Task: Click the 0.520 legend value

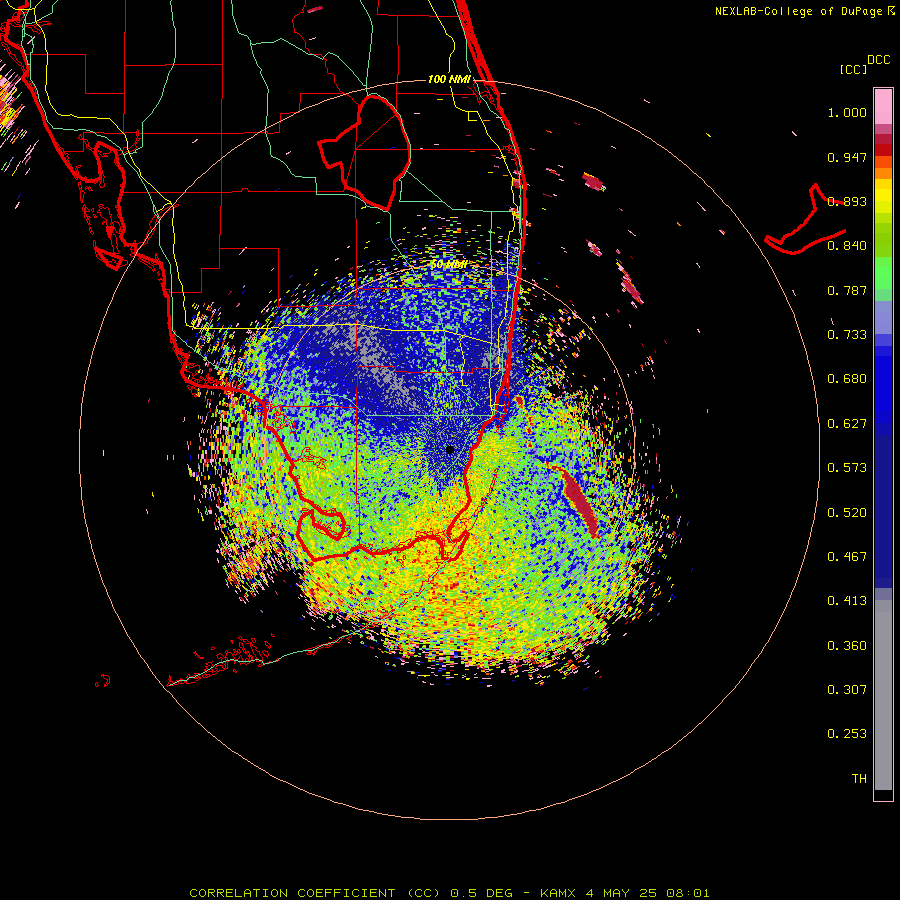Action: (847, 512)
